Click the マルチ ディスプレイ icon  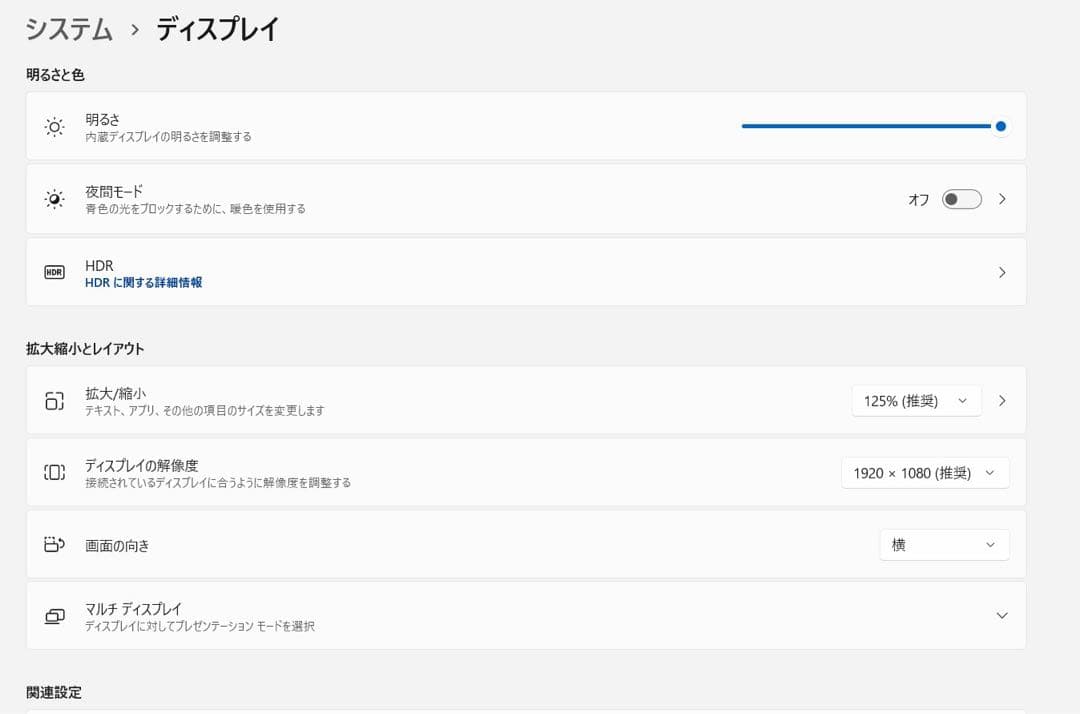pyautogui.click(x=53, y=615)
